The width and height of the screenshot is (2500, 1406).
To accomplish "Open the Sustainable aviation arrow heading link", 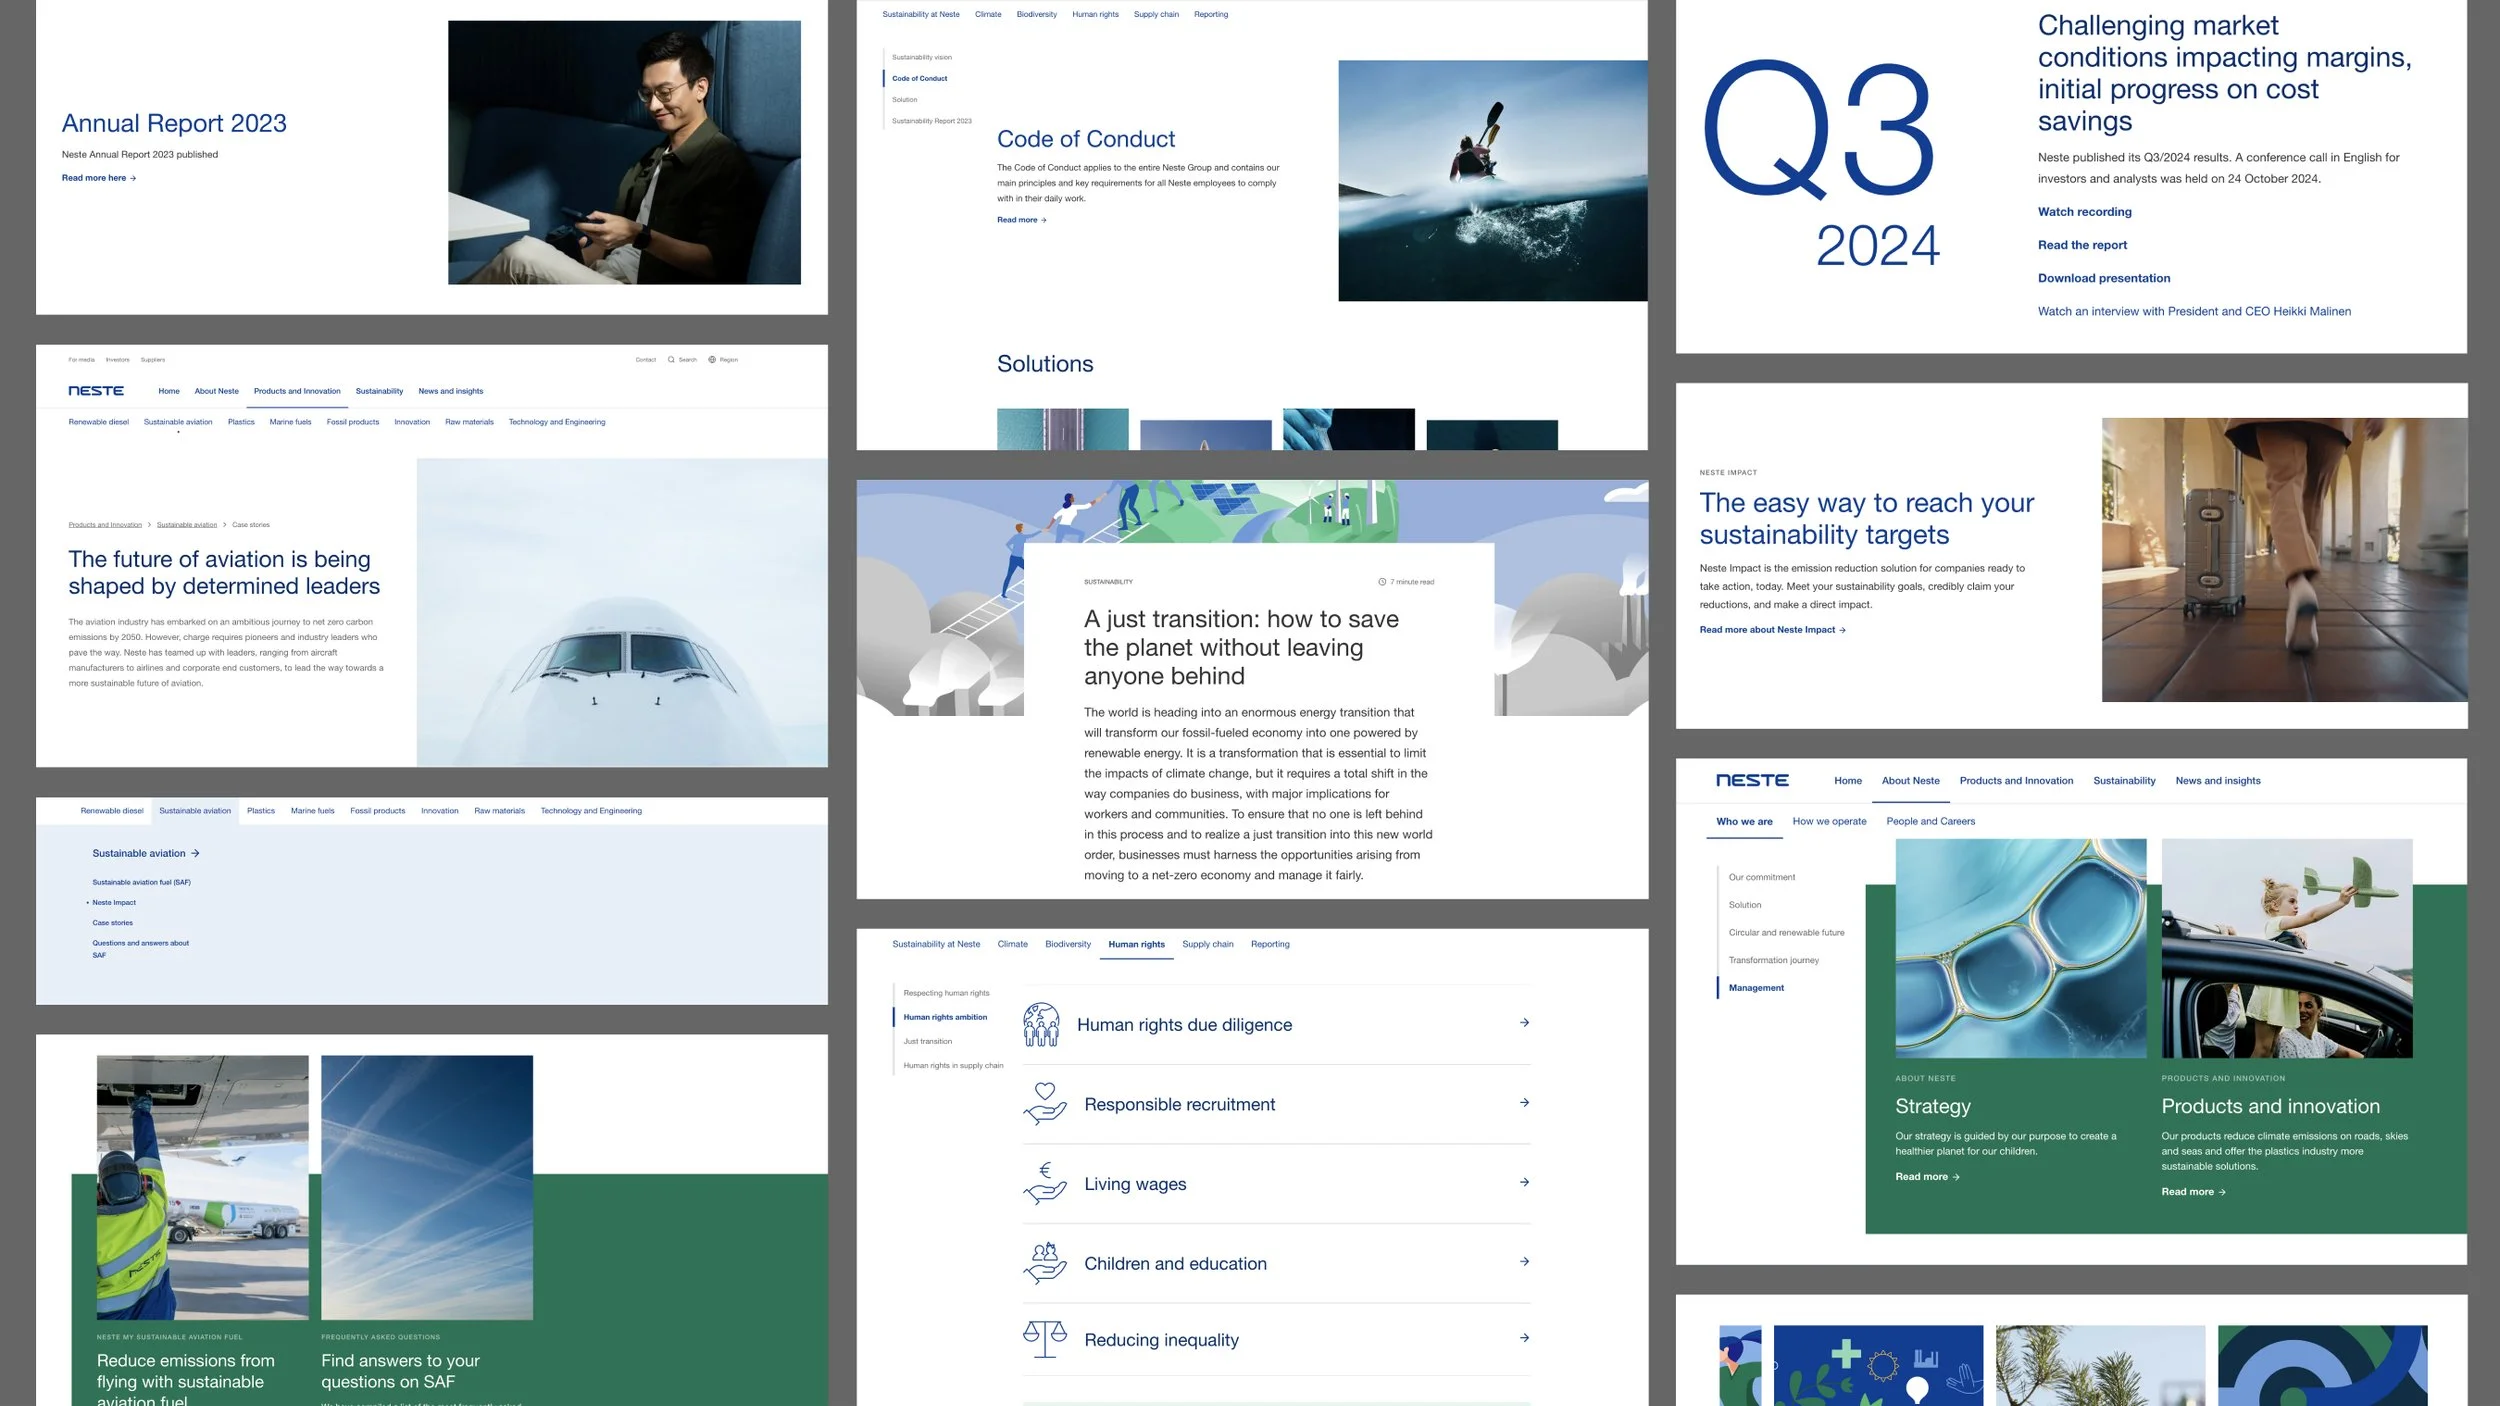I will [x=146, y=854].
